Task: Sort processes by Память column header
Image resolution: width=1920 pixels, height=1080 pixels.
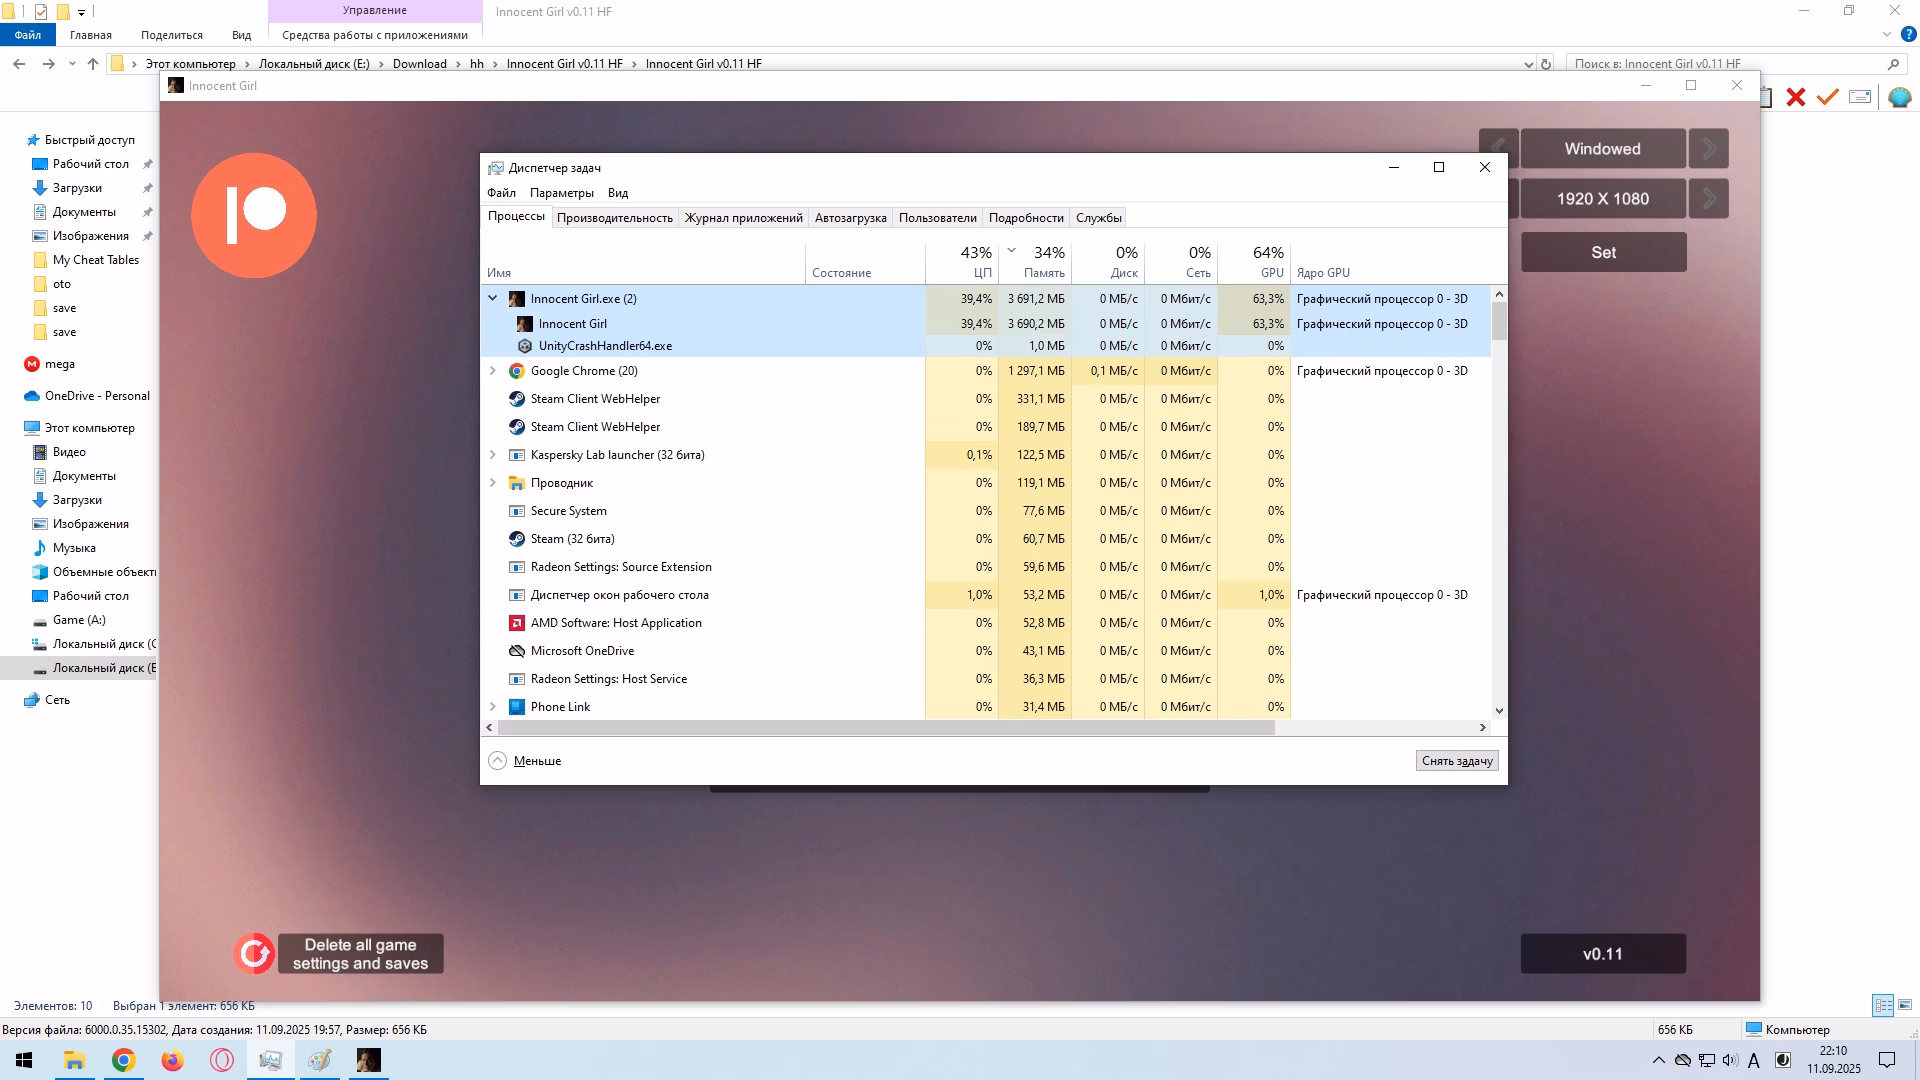Action: [x=1034, y=262]
